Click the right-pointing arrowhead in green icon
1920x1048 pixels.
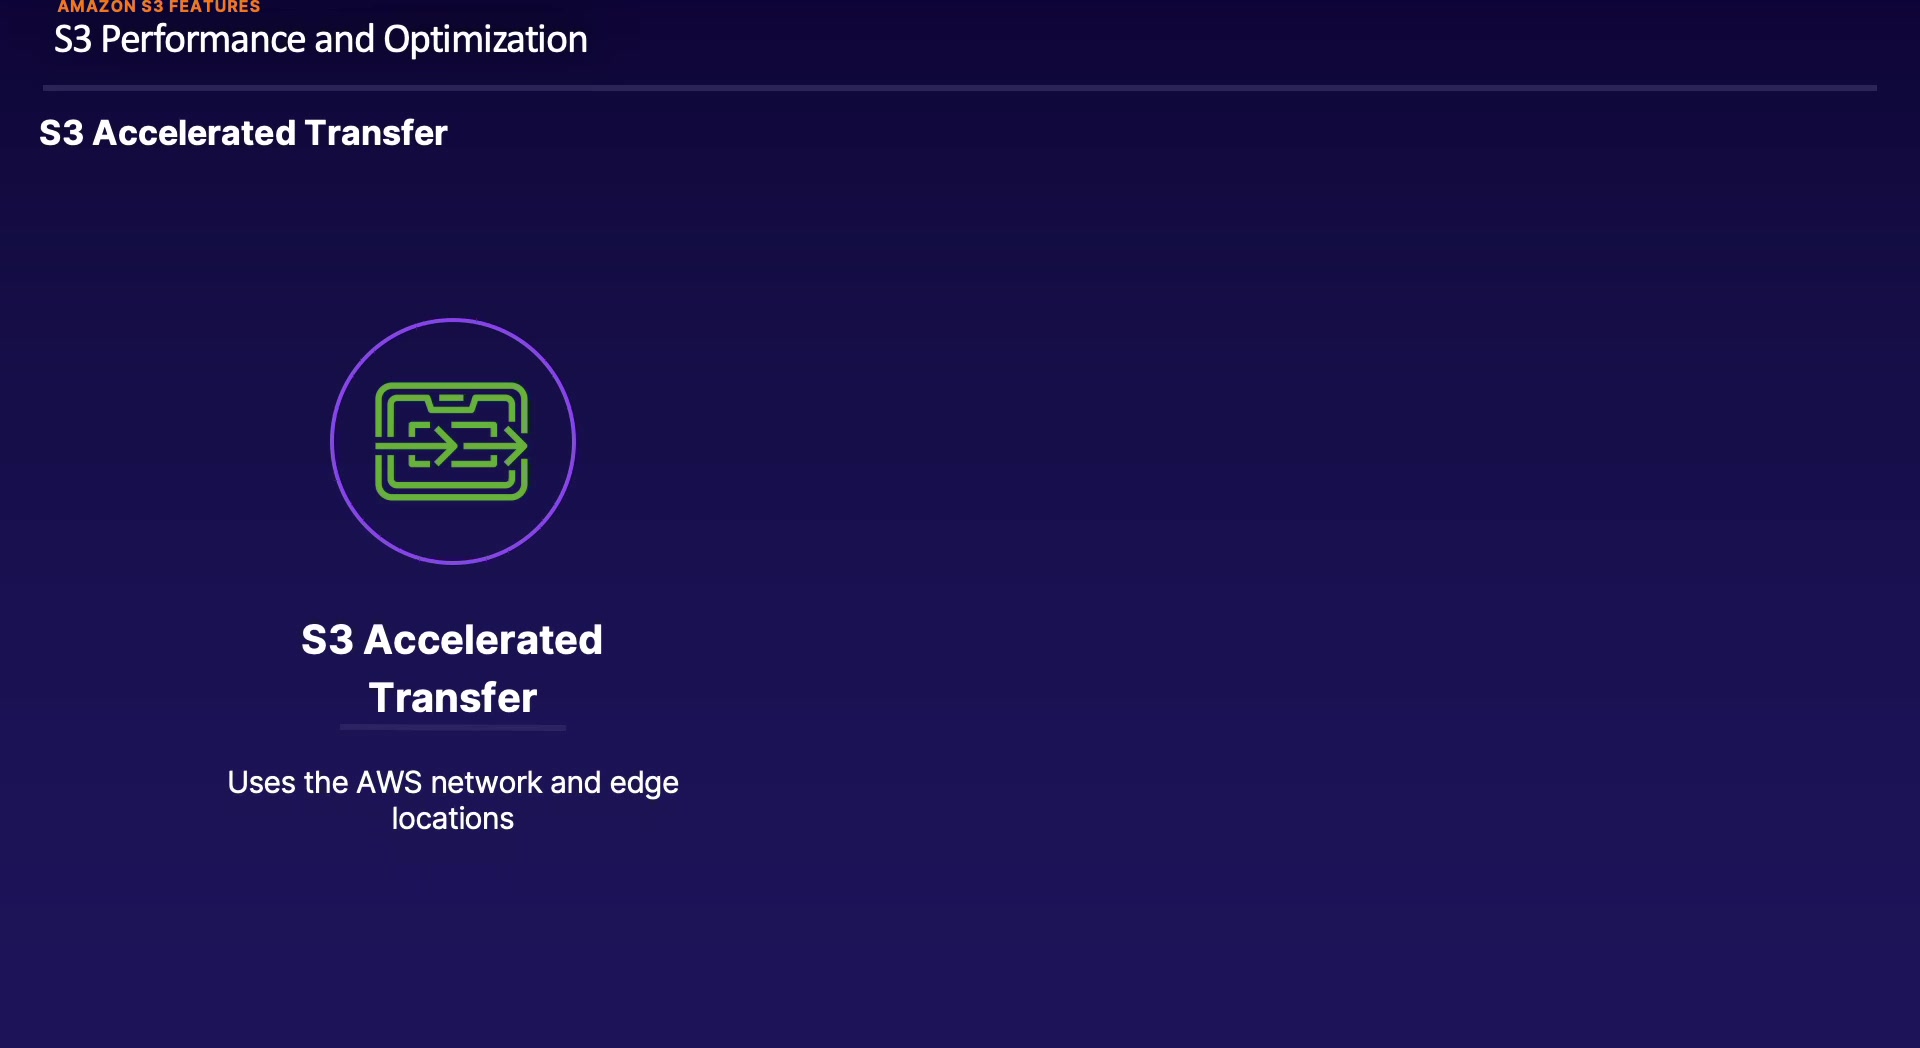point(515,443)
